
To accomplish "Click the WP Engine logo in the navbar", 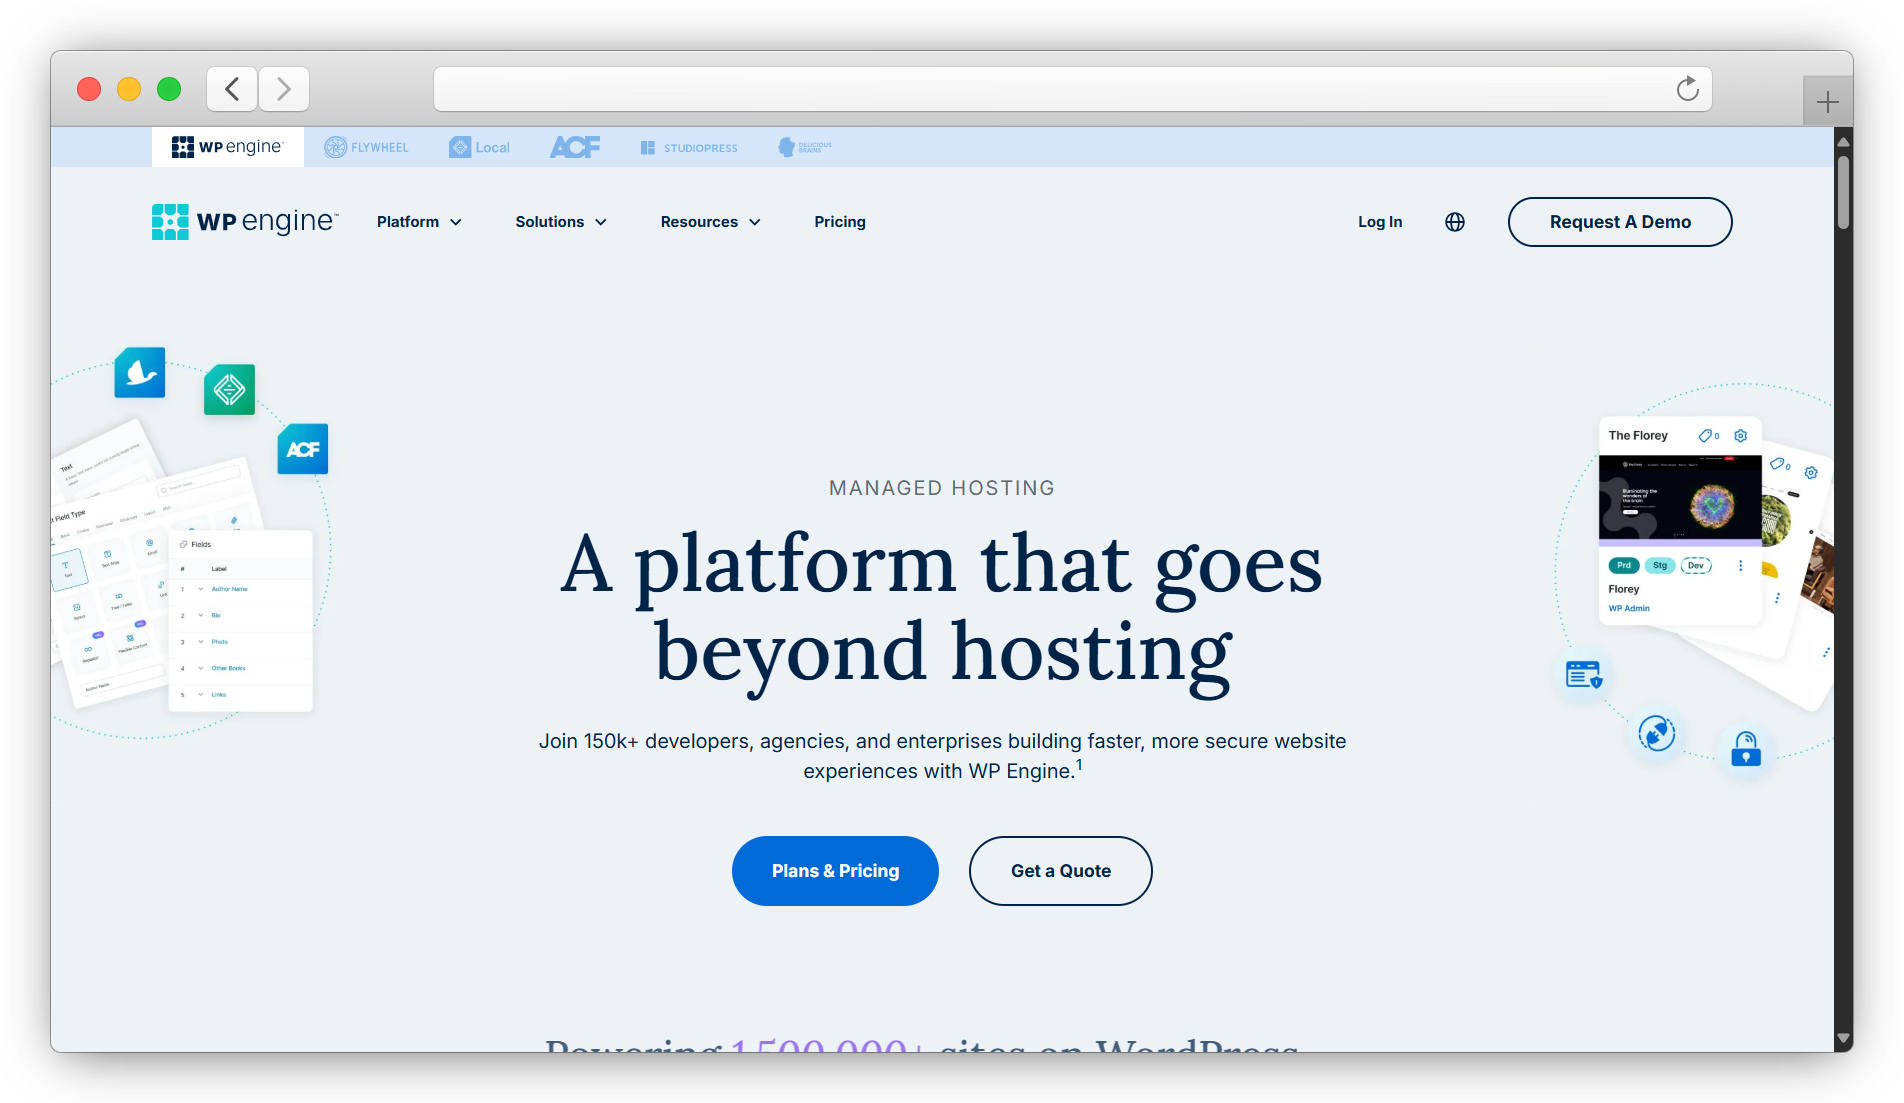I will pyautogui.click(x=244, y=221).
